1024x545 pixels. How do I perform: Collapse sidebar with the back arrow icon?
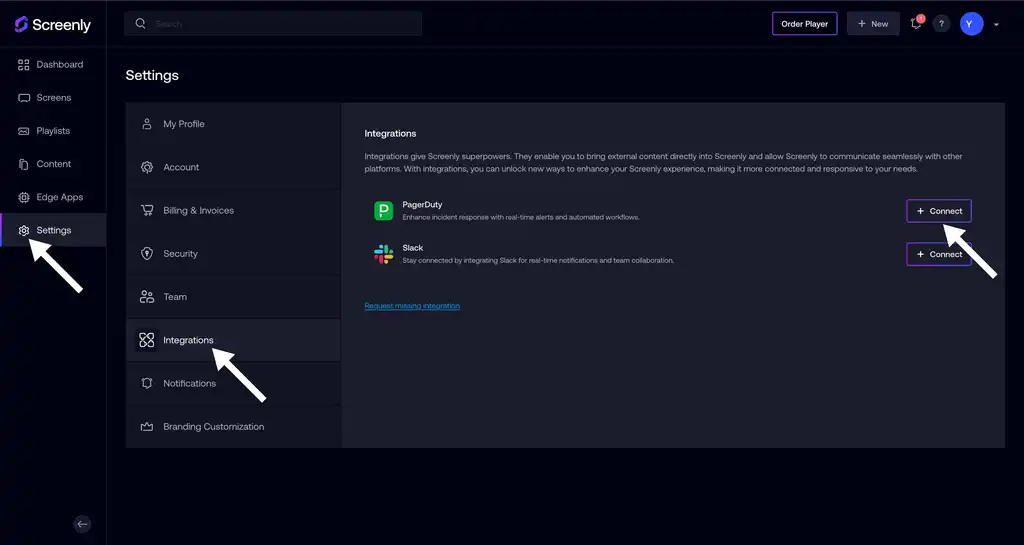coord(82,524)
